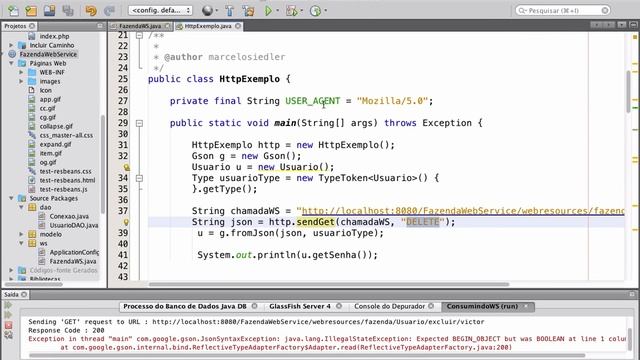This screenshot has width=640, height=360.
Task: Click the Save All toolbar icon
Action: pos(68,11)
